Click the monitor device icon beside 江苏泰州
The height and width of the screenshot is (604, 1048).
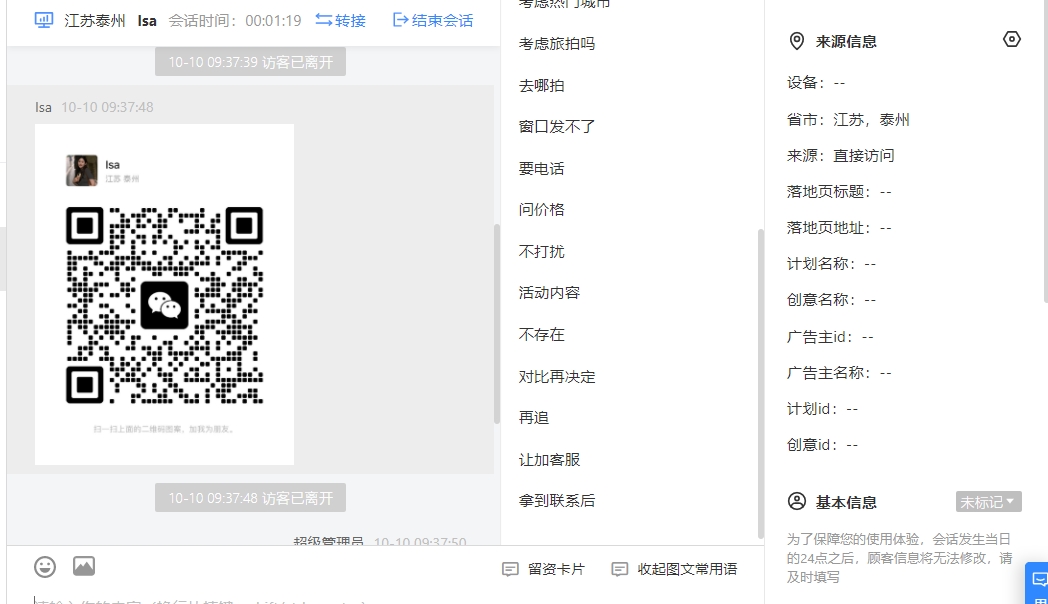44,21
